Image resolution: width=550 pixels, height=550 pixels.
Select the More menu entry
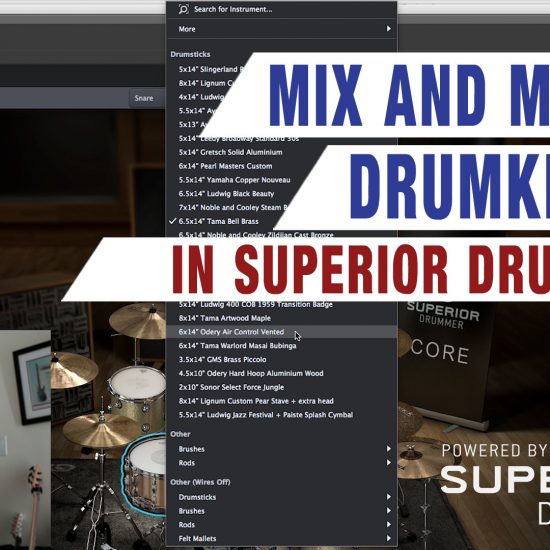281,29
